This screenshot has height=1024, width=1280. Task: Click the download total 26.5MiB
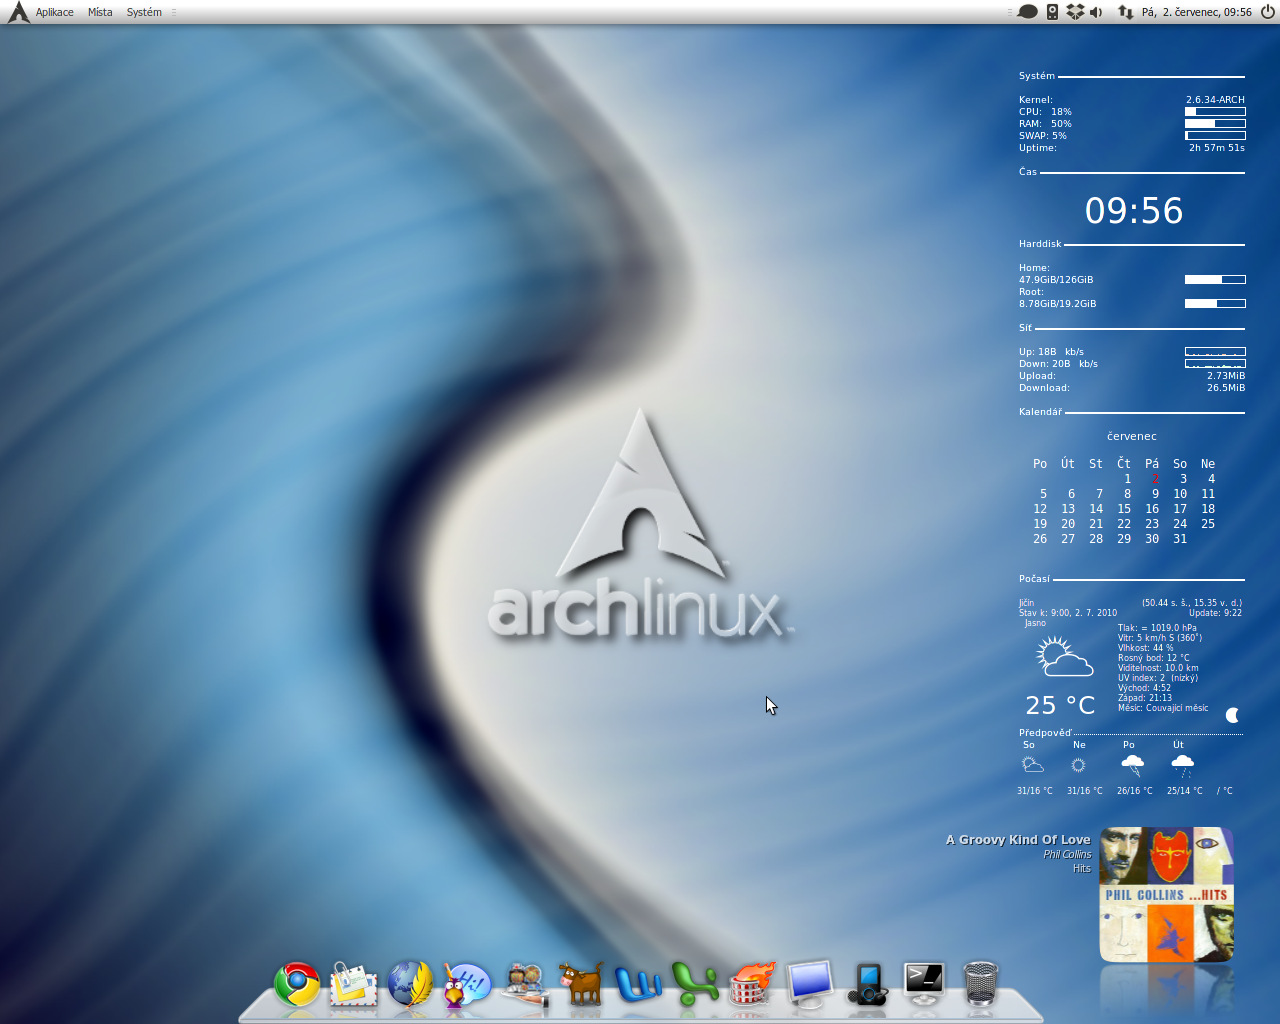click(1226, 388)
